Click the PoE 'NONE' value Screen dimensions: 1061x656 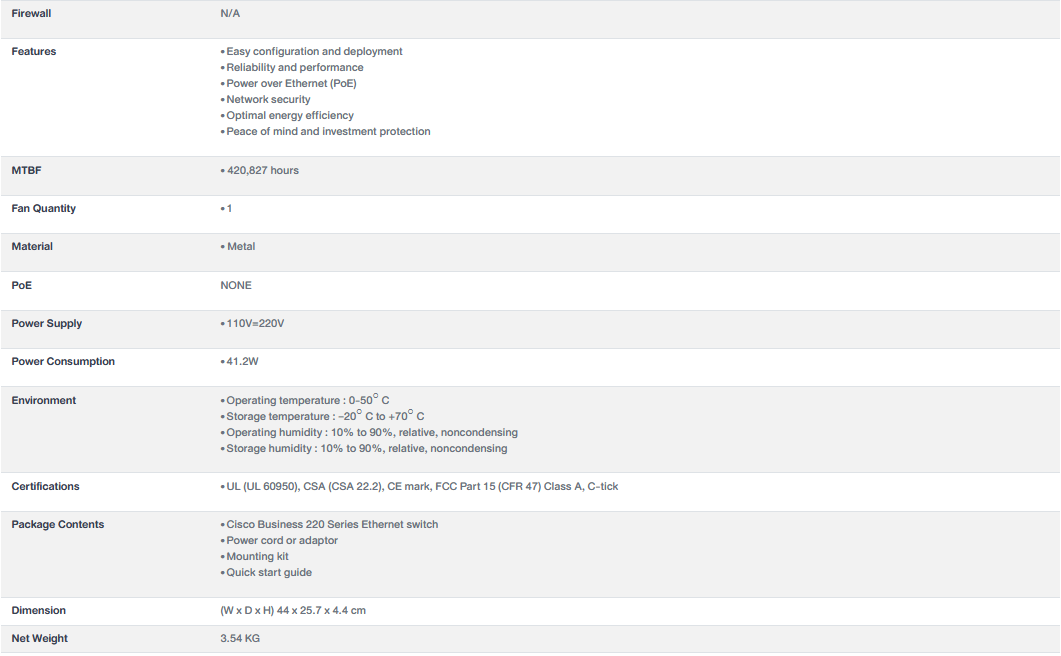pos(236,285)
